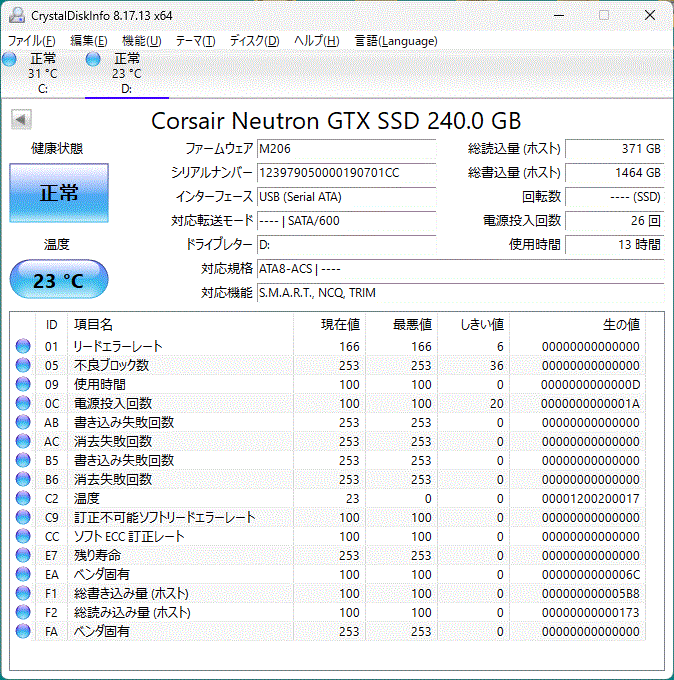This screenshot has width=674, height=680.
Task: Click the 23 °C temperature button
Action: click(x=59, y=280)
